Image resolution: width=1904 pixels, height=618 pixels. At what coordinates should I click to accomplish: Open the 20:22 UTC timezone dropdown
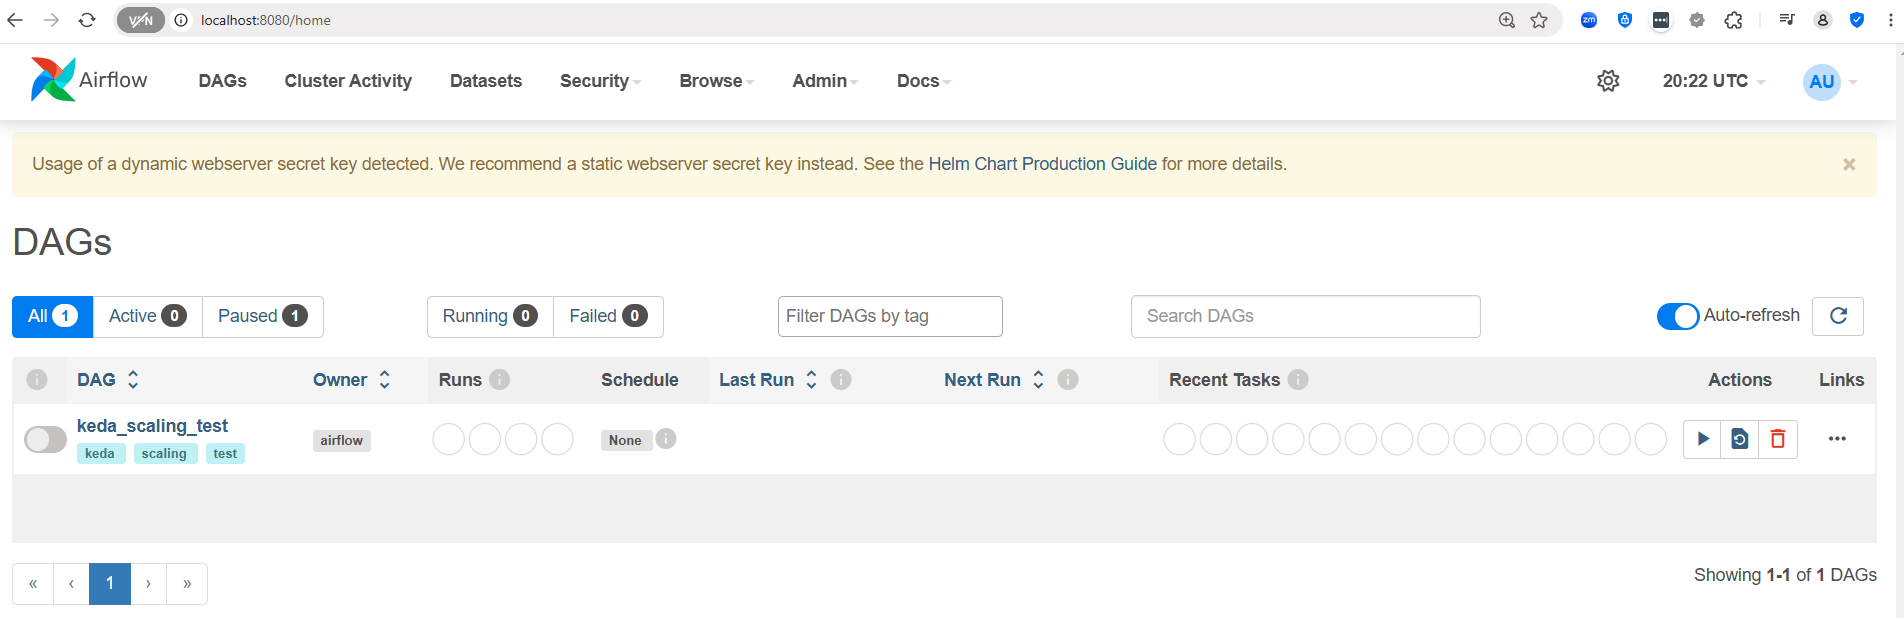click(x=1714, y=81)
